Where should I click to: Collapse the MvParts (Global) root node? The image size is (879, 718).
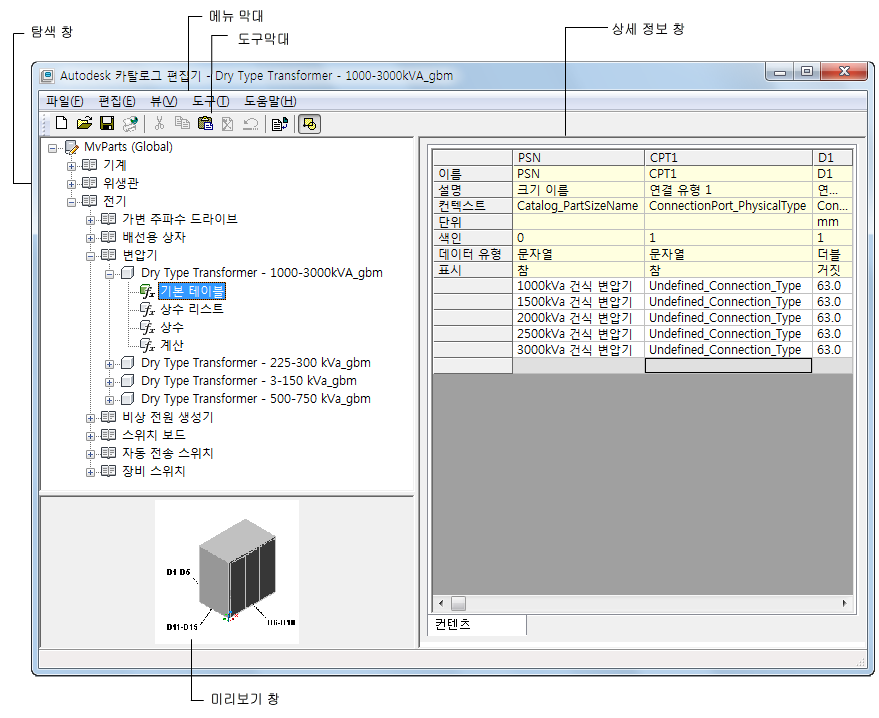53,149
